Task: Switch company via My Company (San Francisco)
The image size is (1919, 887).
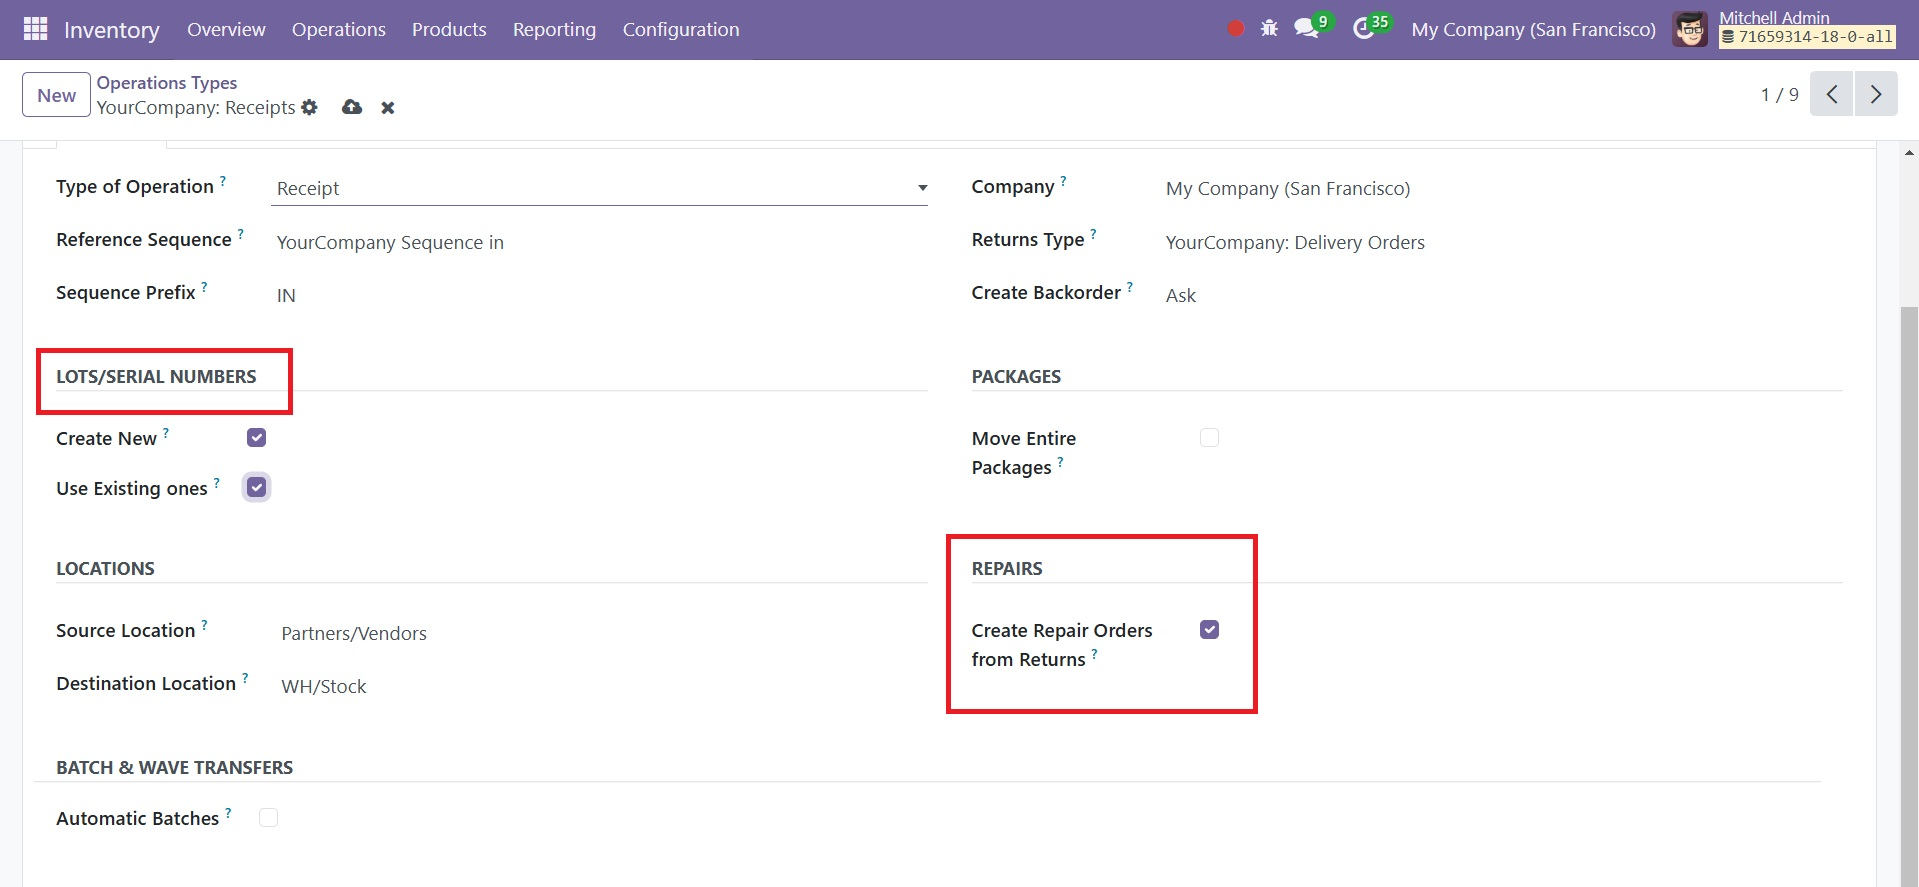Action: 1533,29
